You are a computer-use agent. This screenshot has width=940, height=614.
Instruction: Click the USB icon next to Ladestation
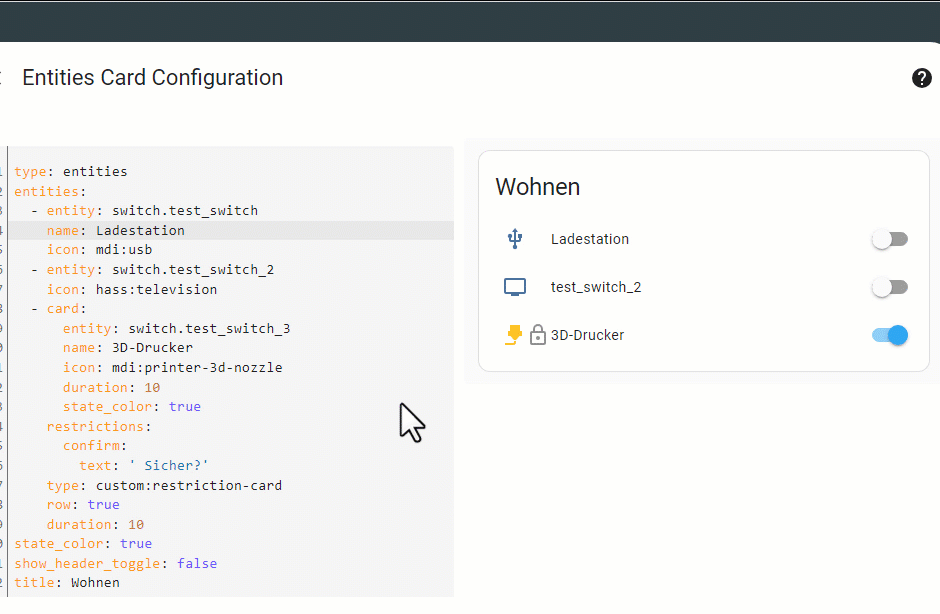point(514,238)
